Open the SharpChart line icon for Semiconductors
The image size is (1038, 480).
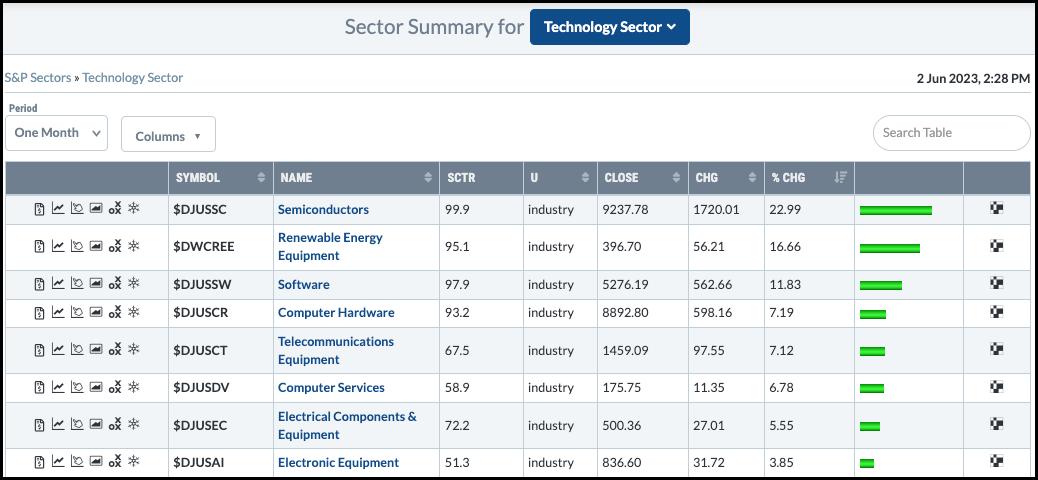point(58,209)
